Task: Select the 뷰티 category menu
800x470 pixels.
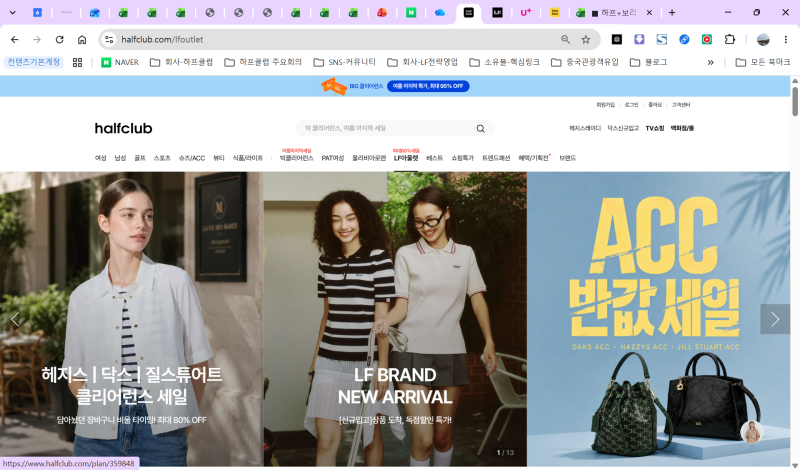Action: tap(218, 158)
